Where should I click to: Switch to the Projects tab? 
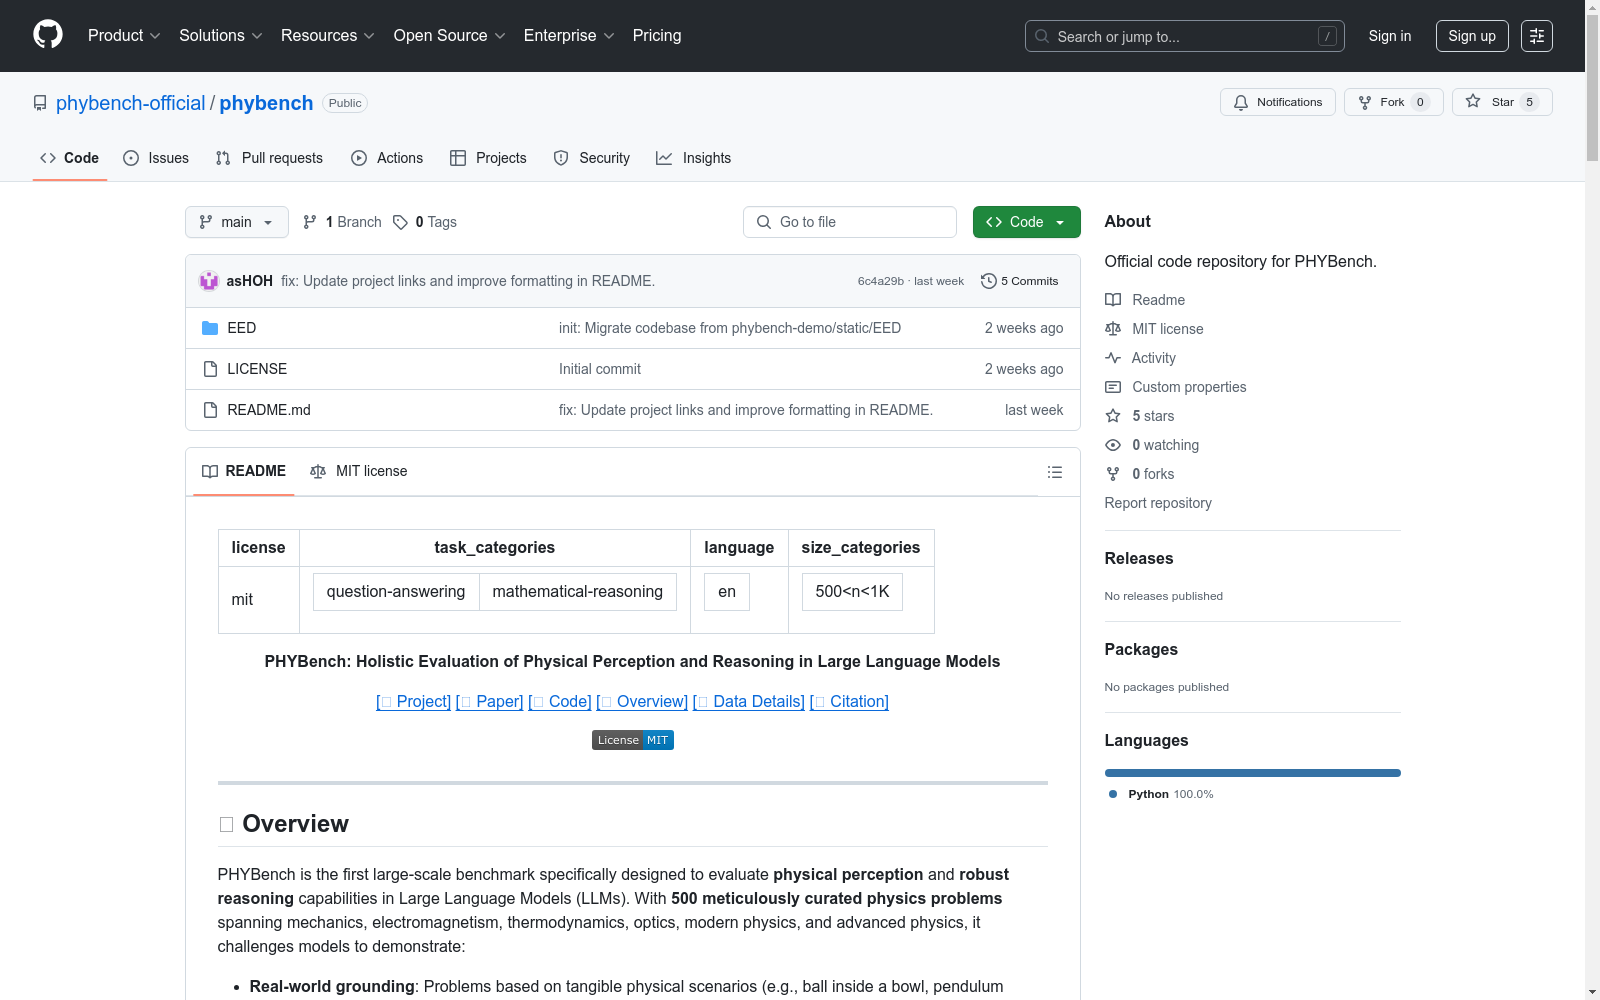click(488, 158)
